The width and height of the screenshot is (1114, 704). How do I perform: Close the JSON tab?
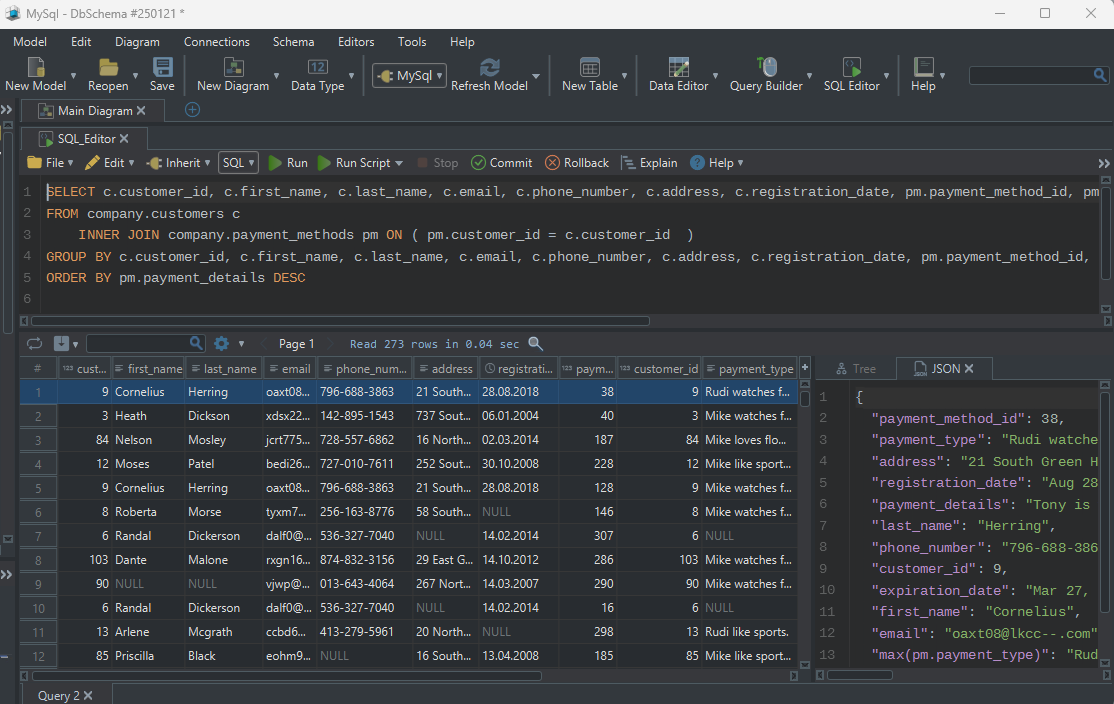(x=969, y=368)
